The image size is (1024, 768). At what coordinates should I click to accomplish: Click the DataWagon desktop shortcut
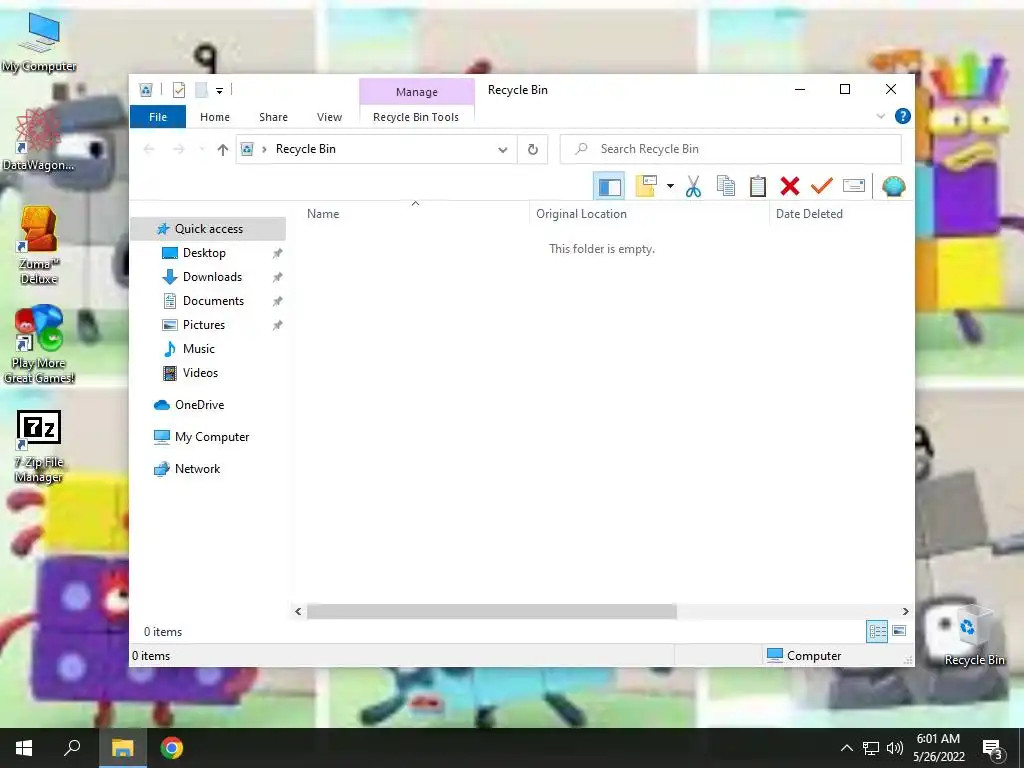point(38,140)
